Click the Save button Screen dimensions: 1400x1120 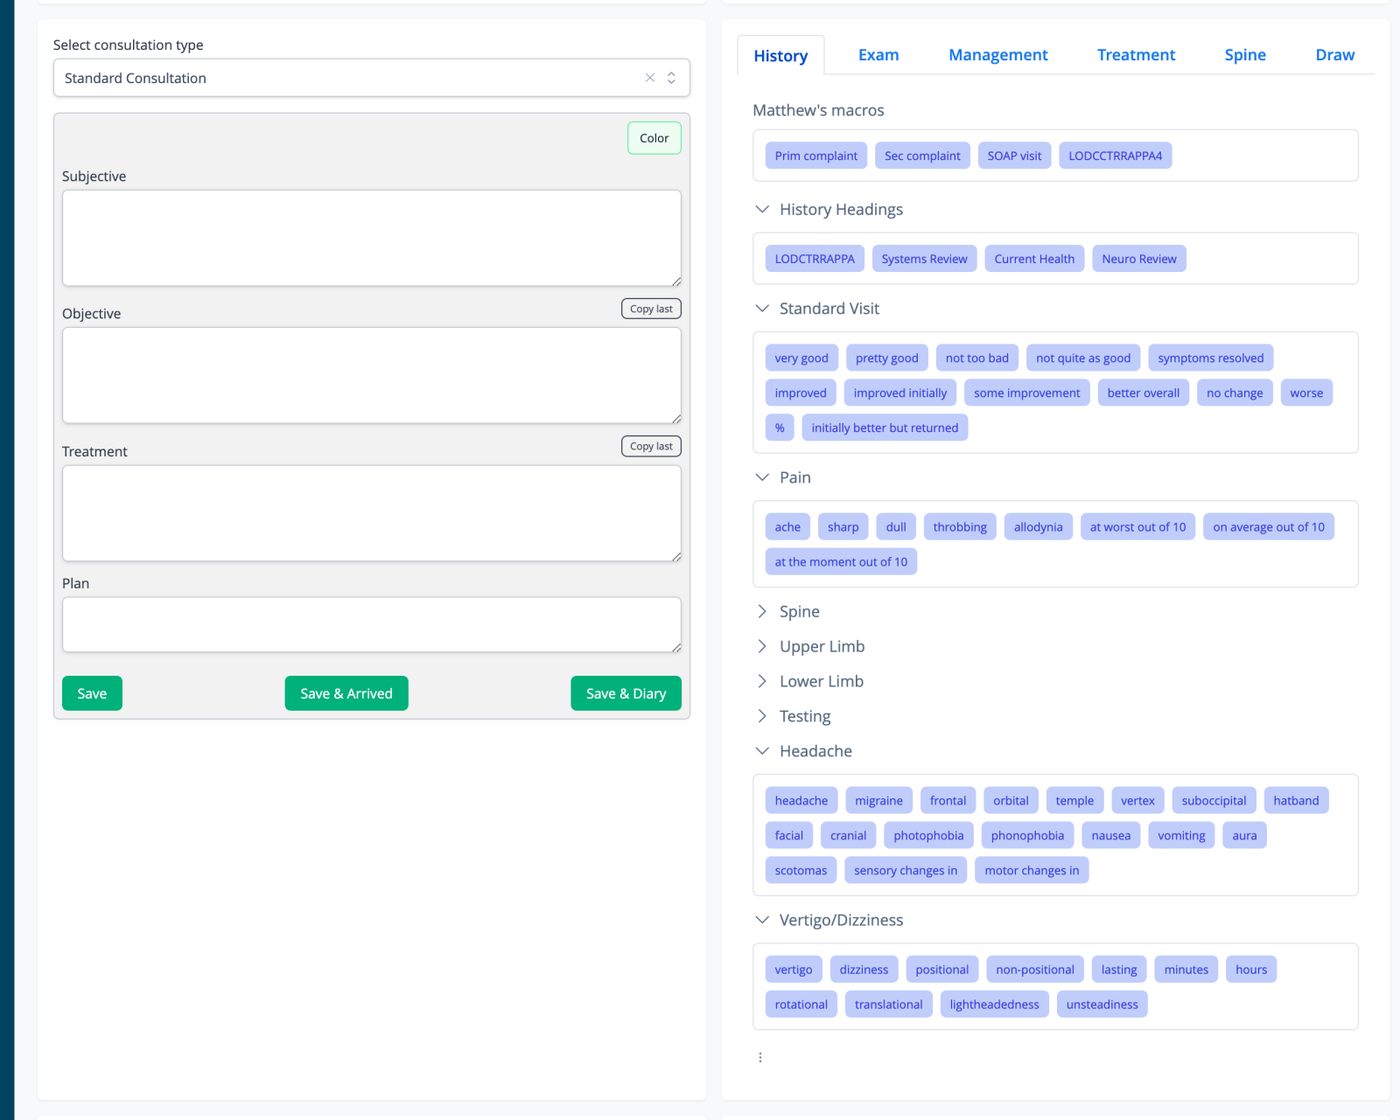tap(92, 693)
